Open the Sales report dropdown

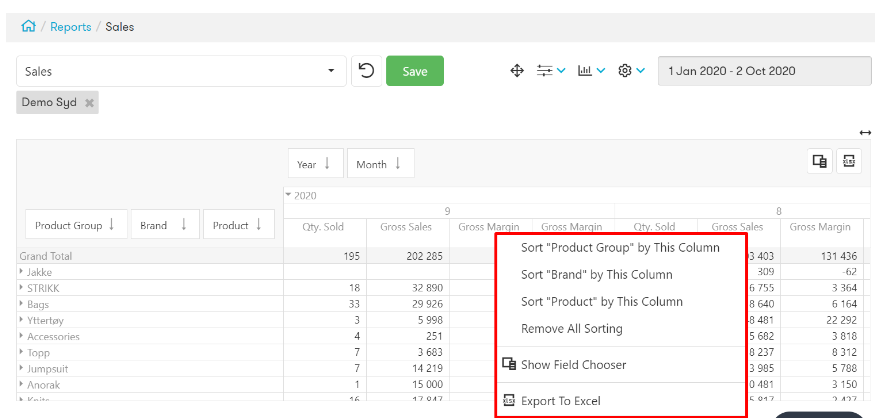point(181,71)
